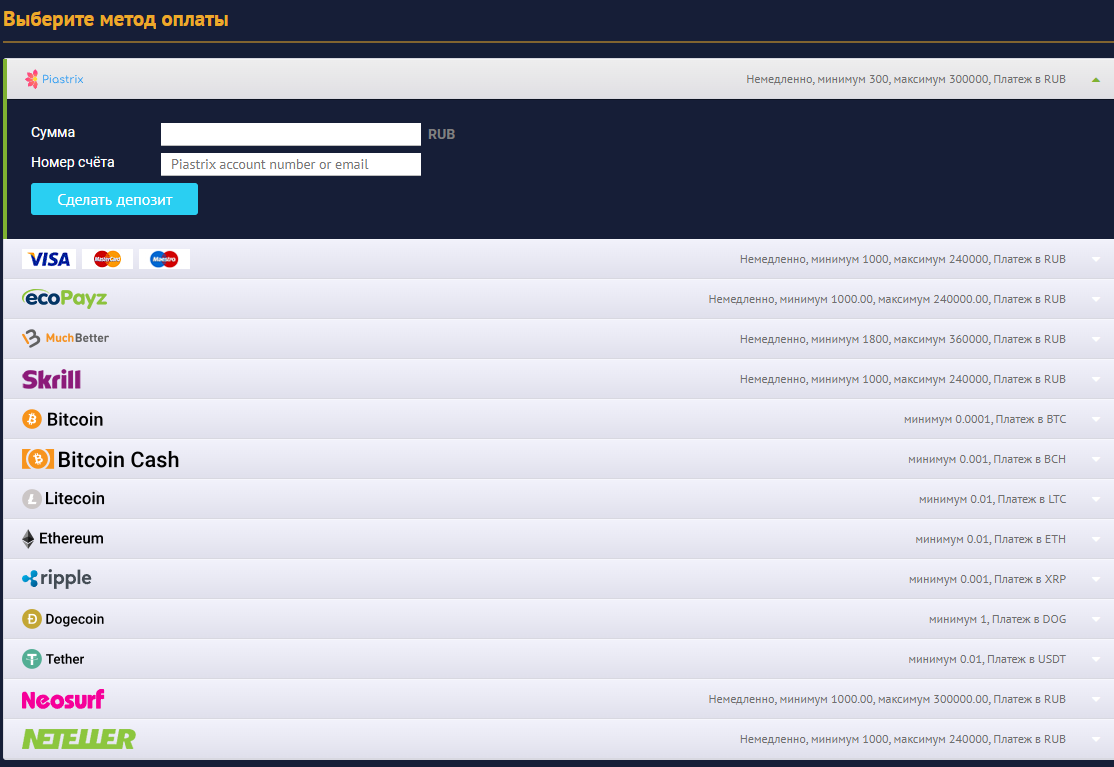Collapse the Piastrix section arrow
This screenshot has width=1114, height=767.
click(1096, 79)
